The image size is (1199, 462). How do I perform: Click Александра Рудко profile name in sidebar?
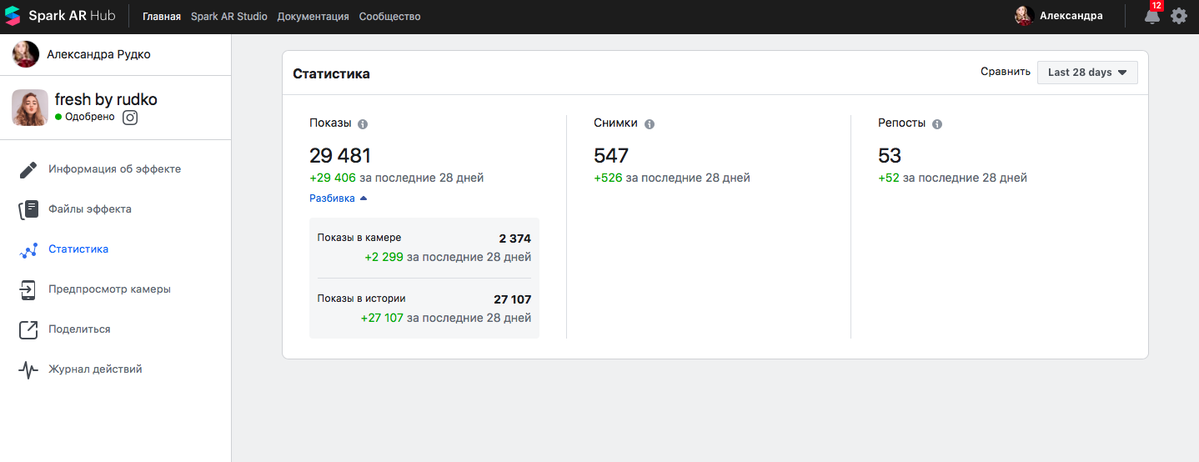[99, 54]
